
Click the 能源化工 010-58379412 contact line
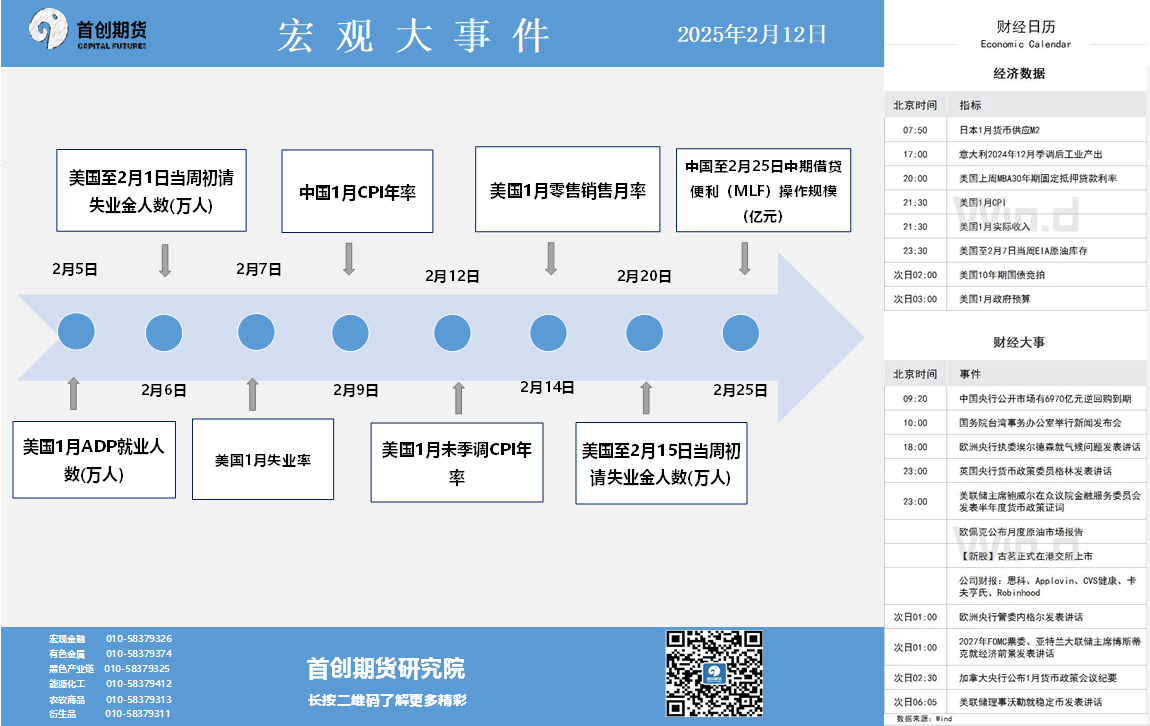(x=111, y=683)
